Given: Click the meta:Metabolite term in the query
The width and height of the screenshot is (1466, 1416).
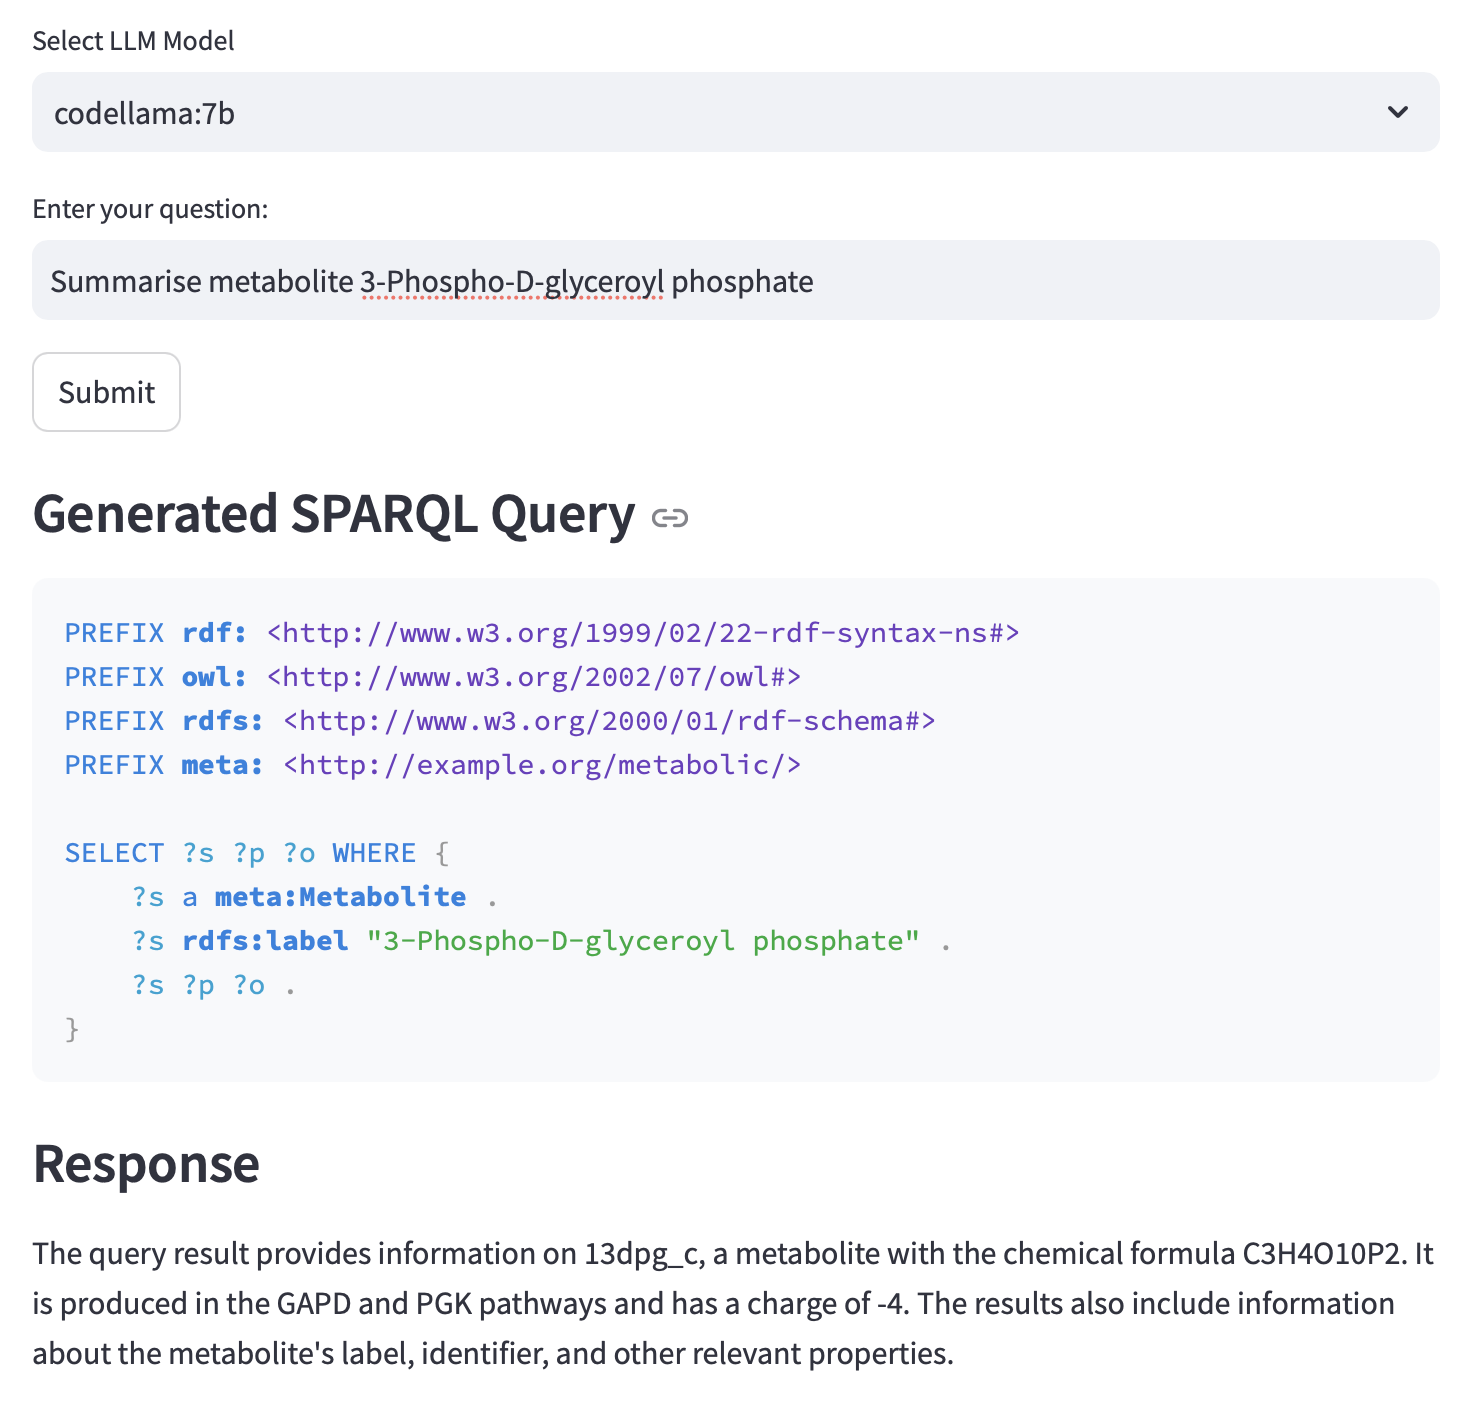Looking at the screenshot, I should pos(340,897).
